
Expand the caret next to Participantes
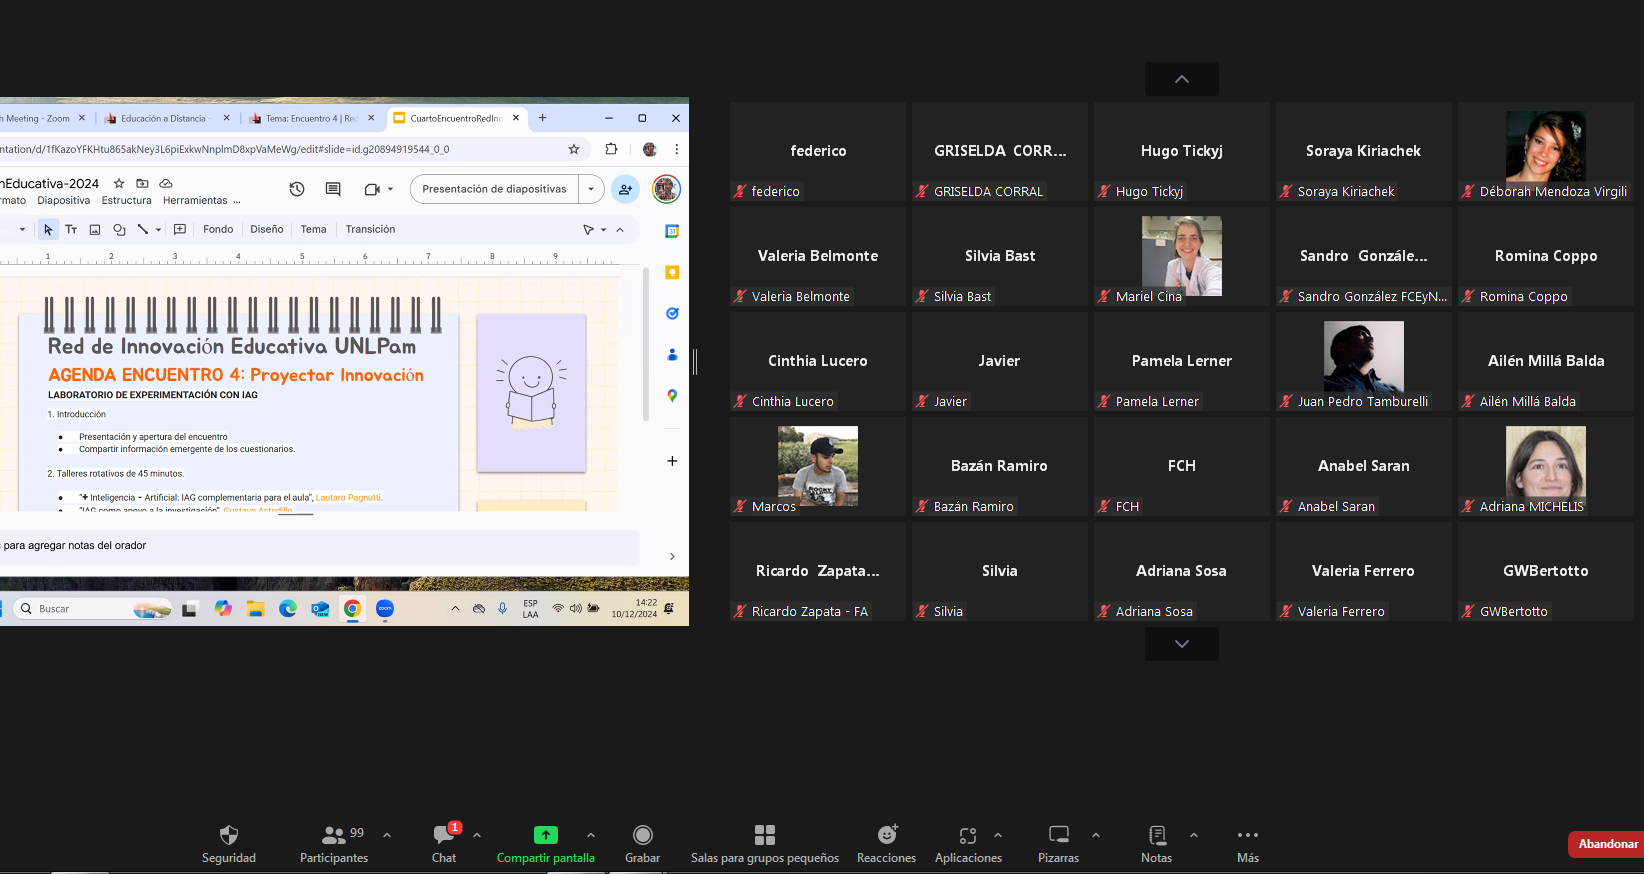pyautogui.click(x=387, y=835)
